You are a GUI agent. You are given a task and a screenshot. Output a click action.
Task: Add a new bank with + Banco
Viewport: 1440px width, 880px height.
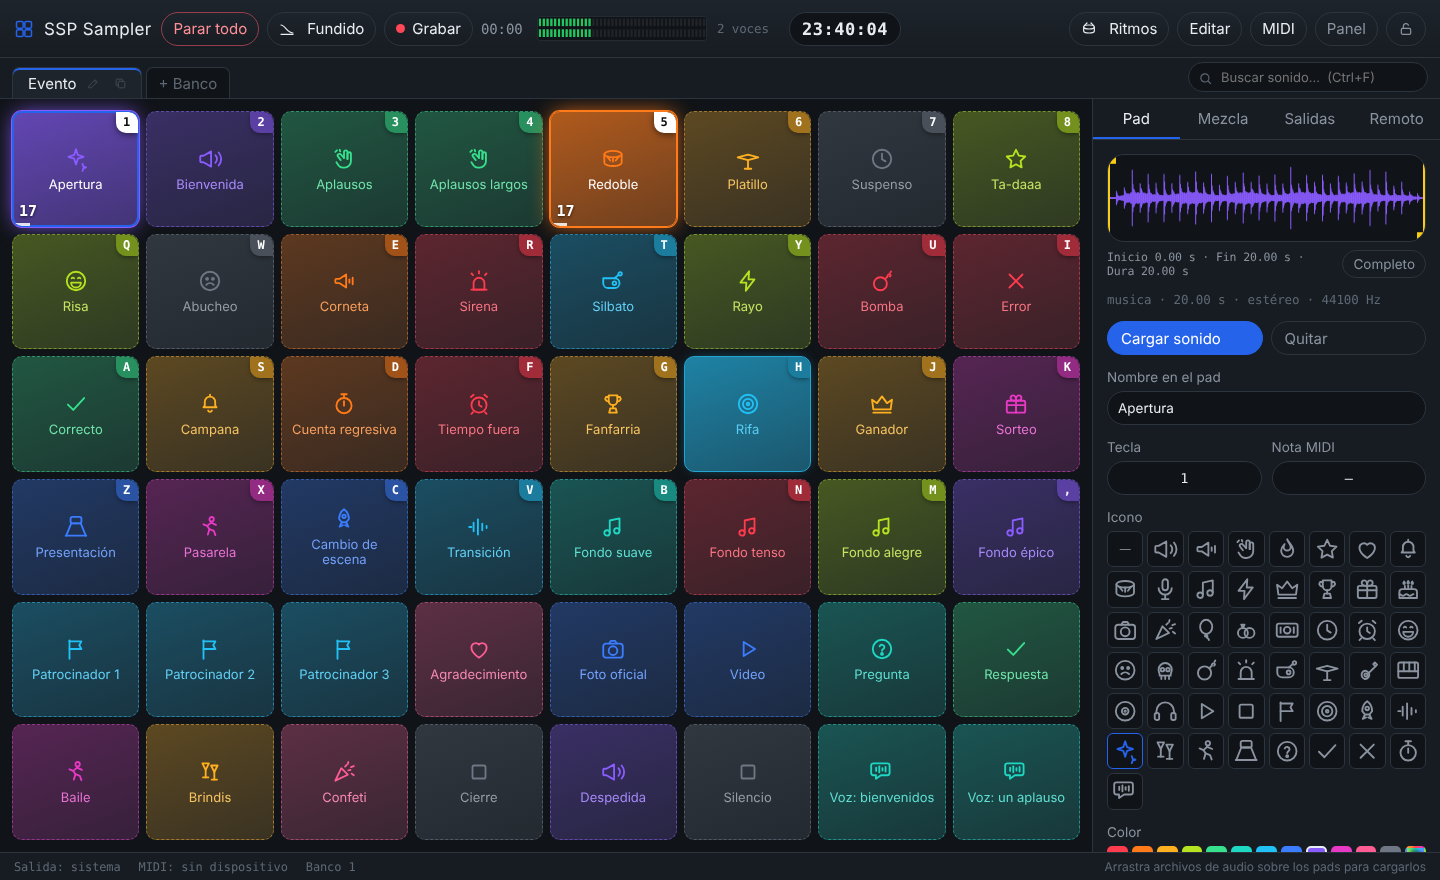coord(188,84)
